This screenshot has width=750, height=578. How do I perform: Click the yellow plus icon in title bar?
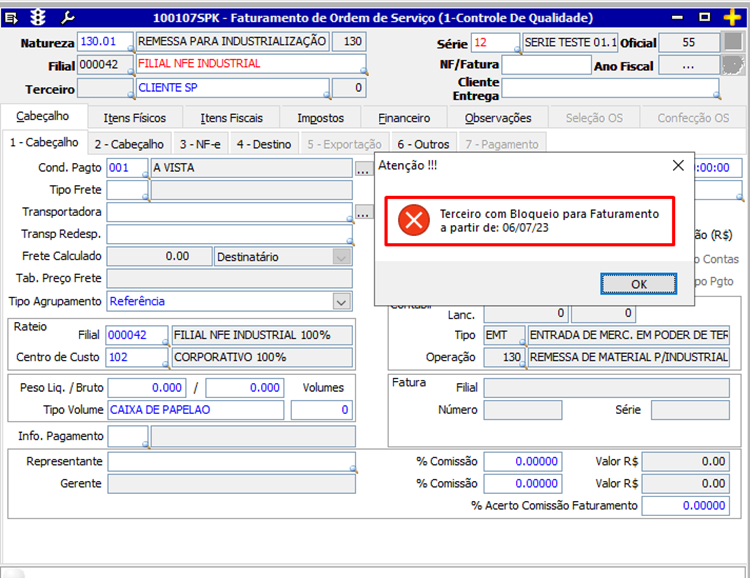coord(732,18)
